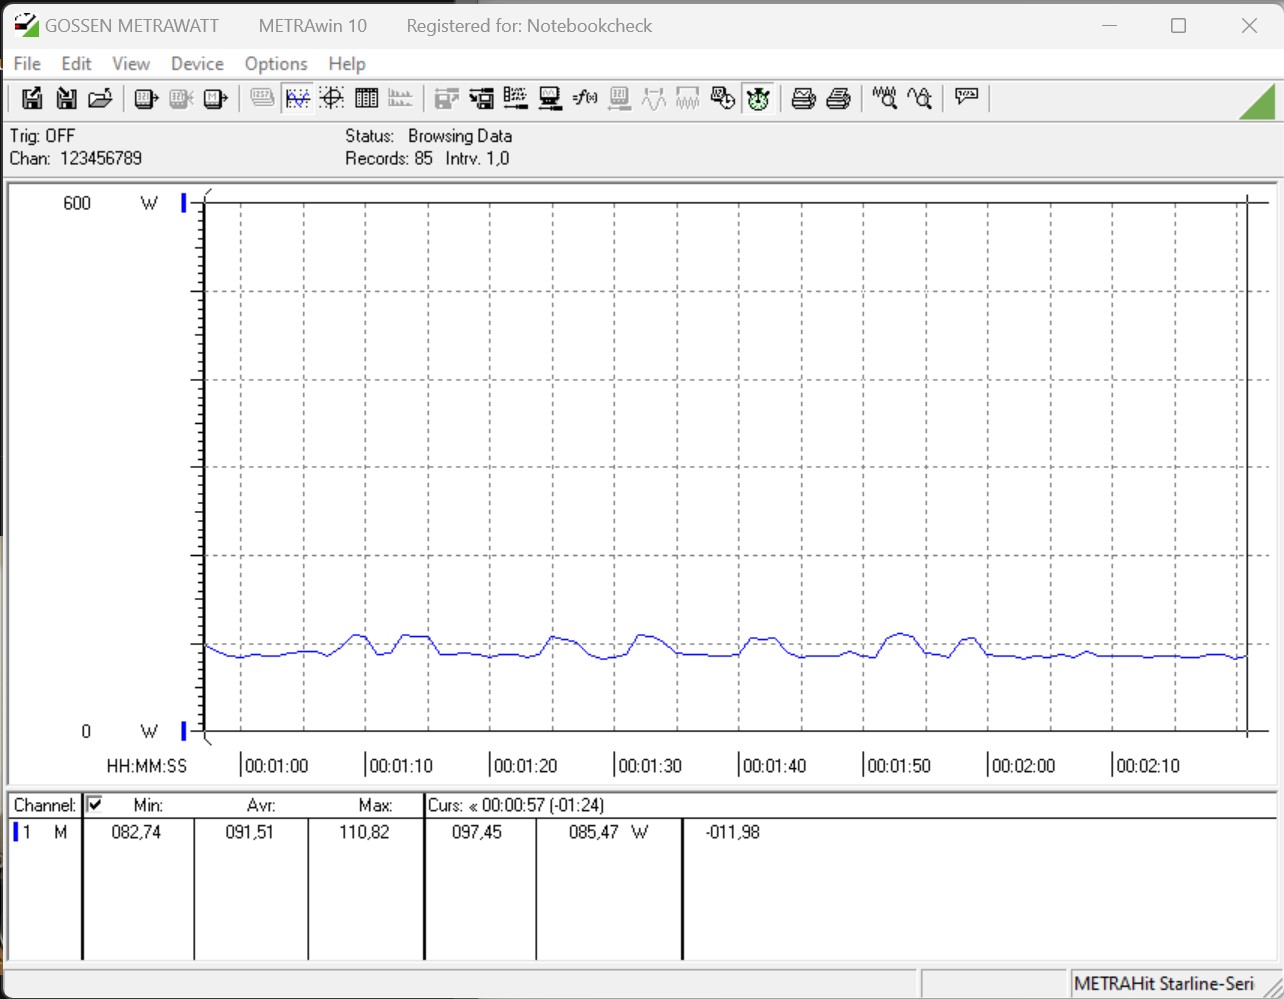Open the View menu
This screenshot has width=1284, height=999.
pyautogui.click(x=131, y=63)
